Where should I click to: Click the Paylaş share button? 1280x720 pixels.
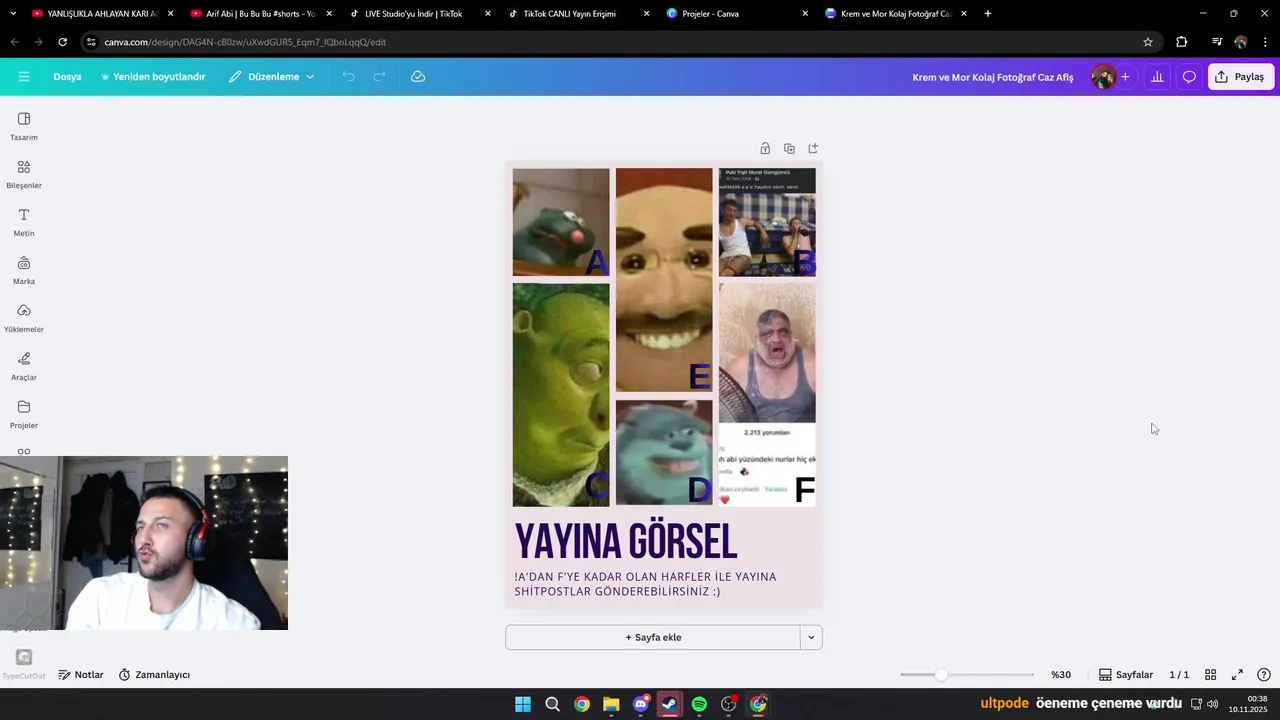pos(1241,77)
